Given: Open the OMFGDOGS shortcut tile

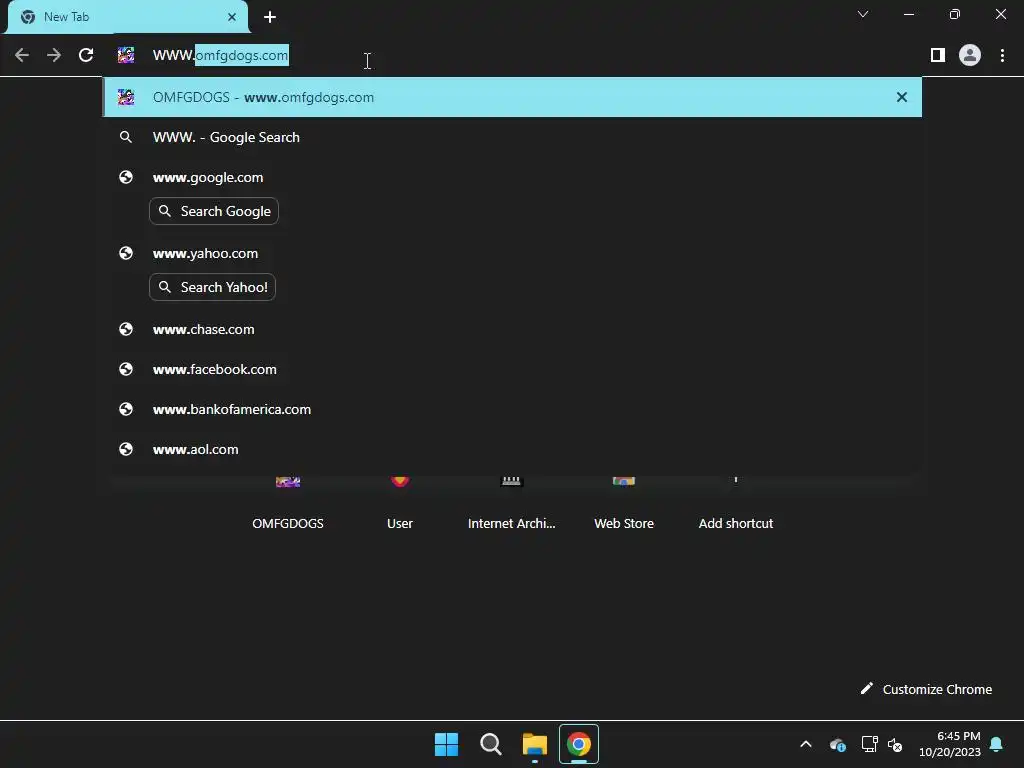Looking at the screenshot, I should pos(288,504).
